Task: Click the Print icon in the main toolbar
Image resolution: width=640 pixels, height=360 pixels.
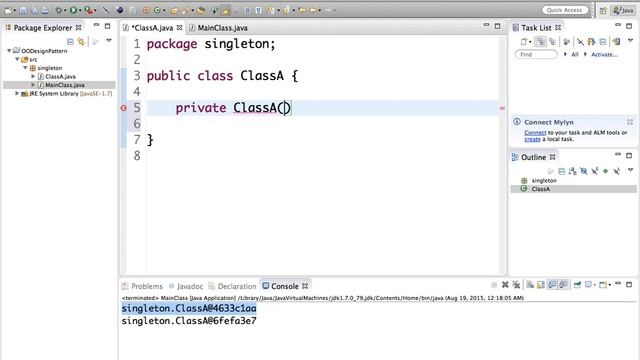Action: pyautogui.click(x=45, y=10)
